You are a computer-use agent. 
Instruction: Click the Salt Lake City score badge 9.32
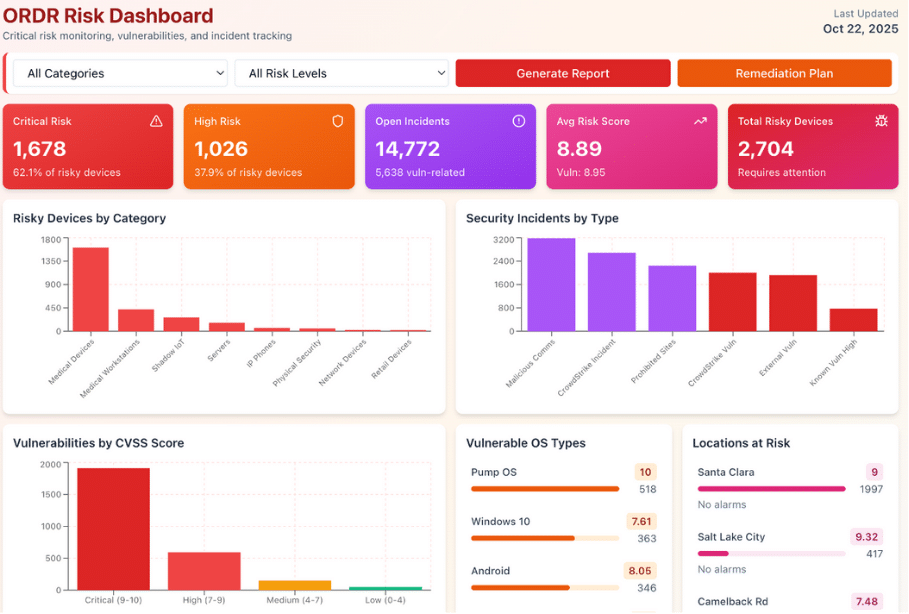867,537
